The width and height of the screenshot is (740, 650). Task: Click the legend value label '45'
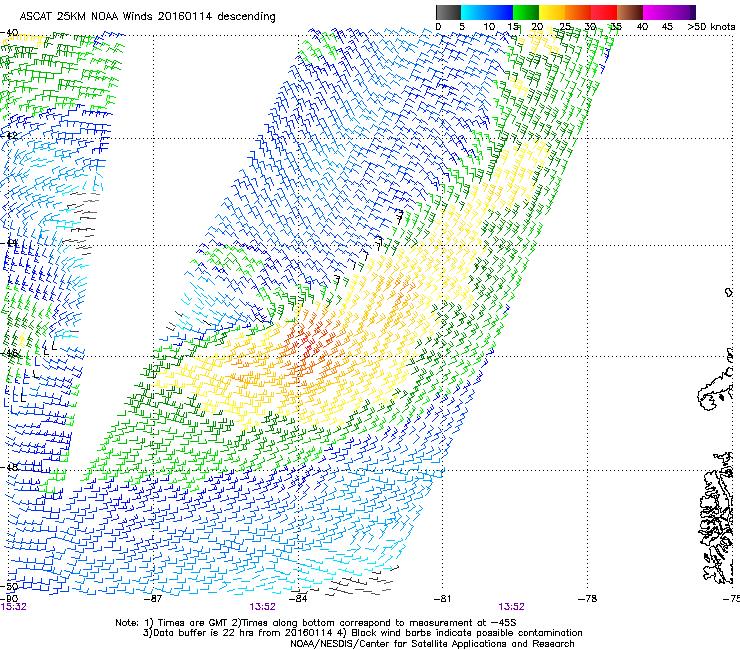click(x=667, y=27)
